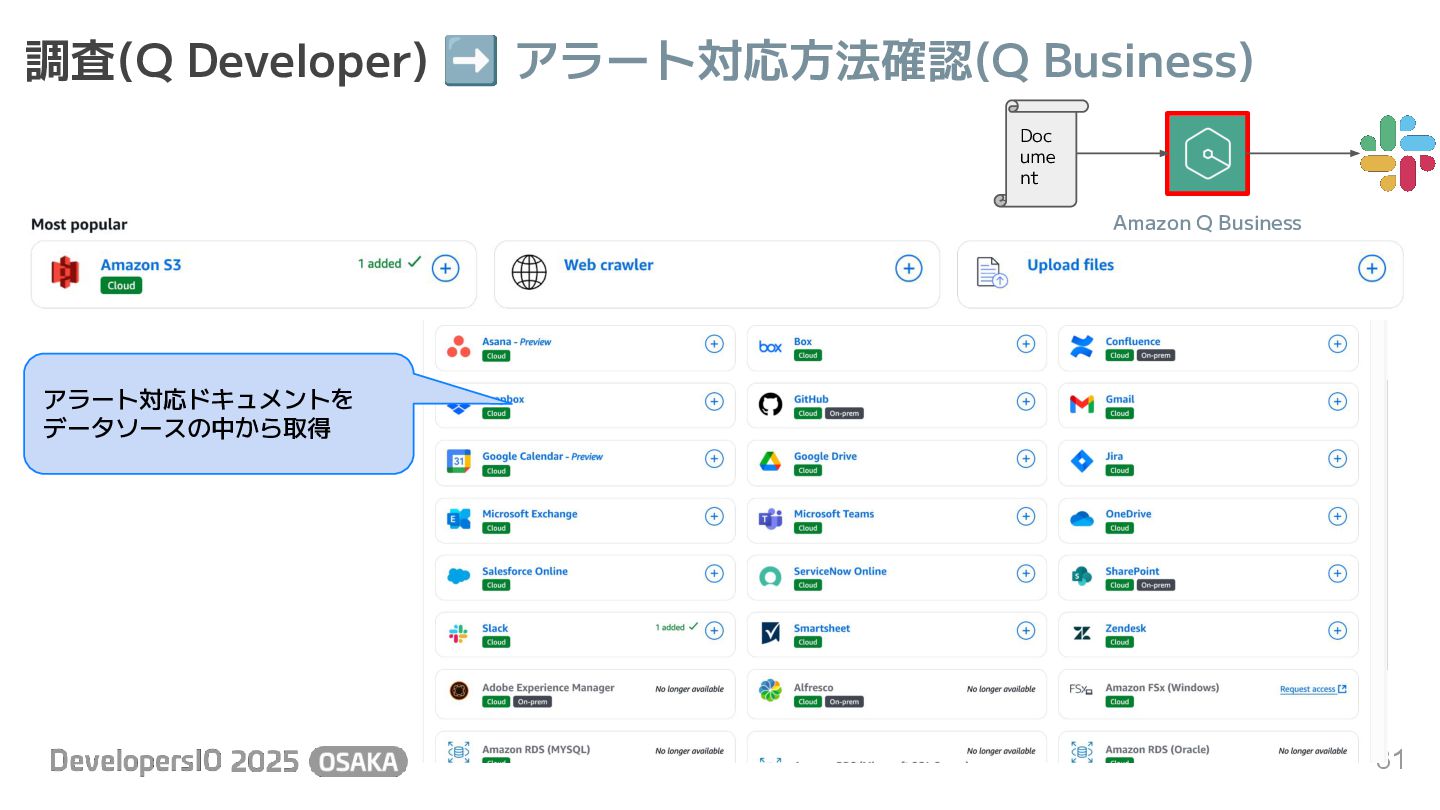
Task: Add Gmail using its plus button
Action: pyautogui.click(x=1337, y=401)
